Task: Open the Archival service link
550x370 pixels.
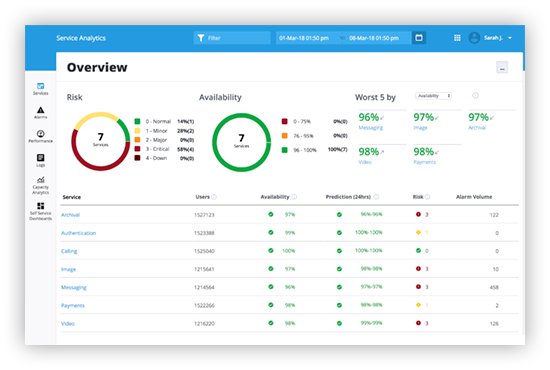Action: 71,215
